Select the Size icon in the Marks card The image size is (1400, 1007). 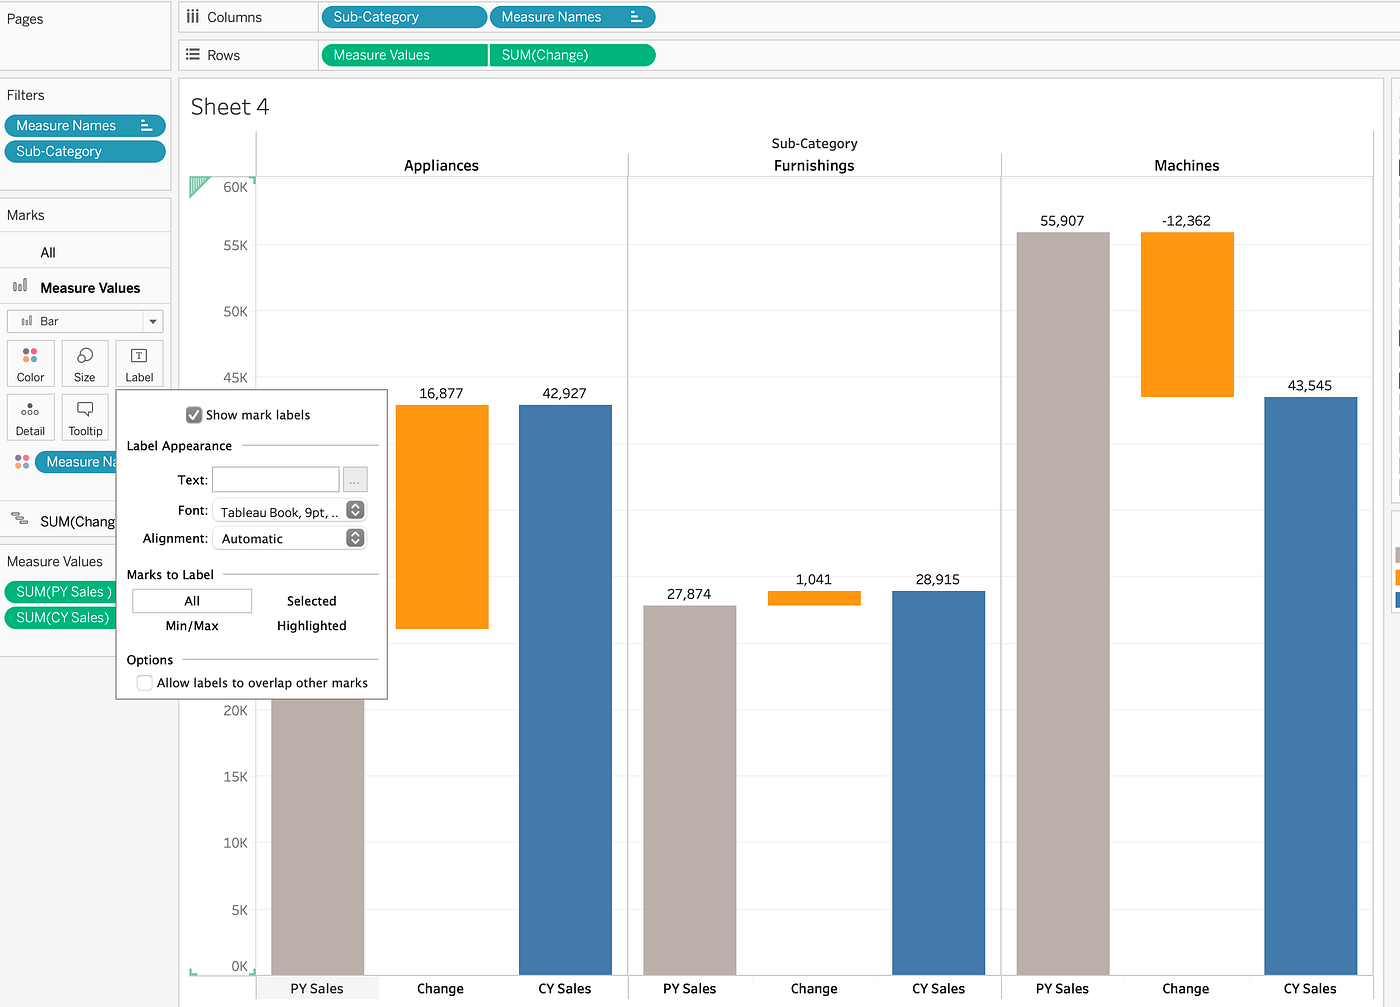click(x=84, y=363)
